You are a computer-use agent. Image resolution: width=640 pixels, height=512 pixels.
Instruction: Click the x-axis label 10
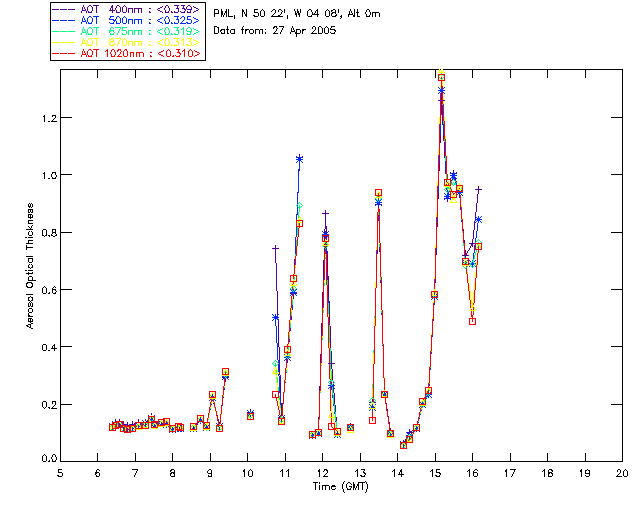(x=247, y=473)
